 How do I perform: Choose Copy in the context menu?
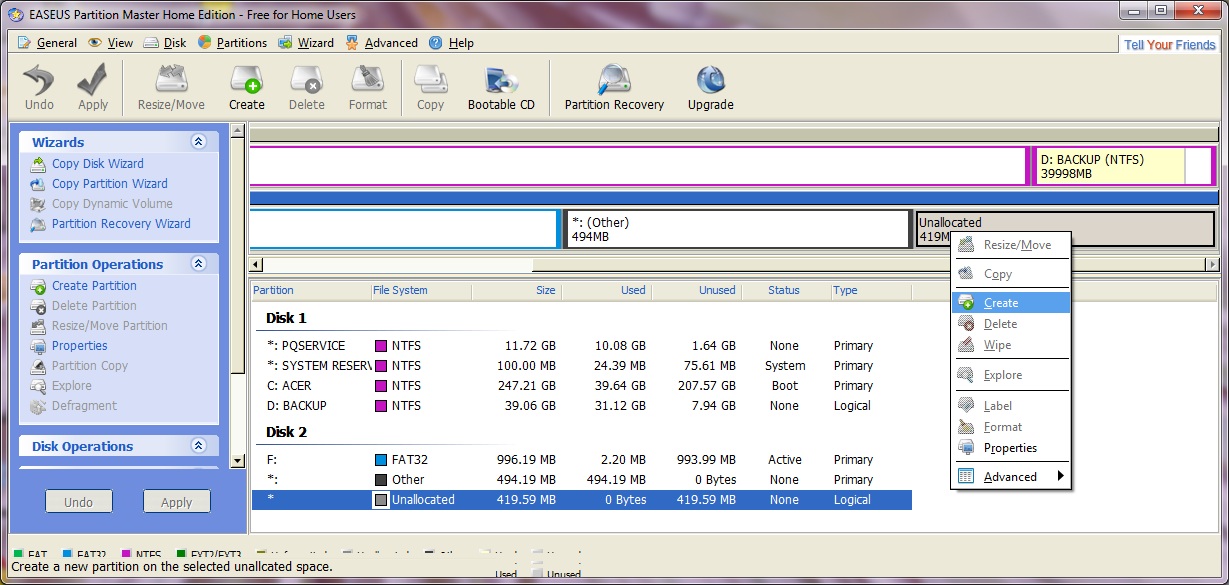point(1011,274)
